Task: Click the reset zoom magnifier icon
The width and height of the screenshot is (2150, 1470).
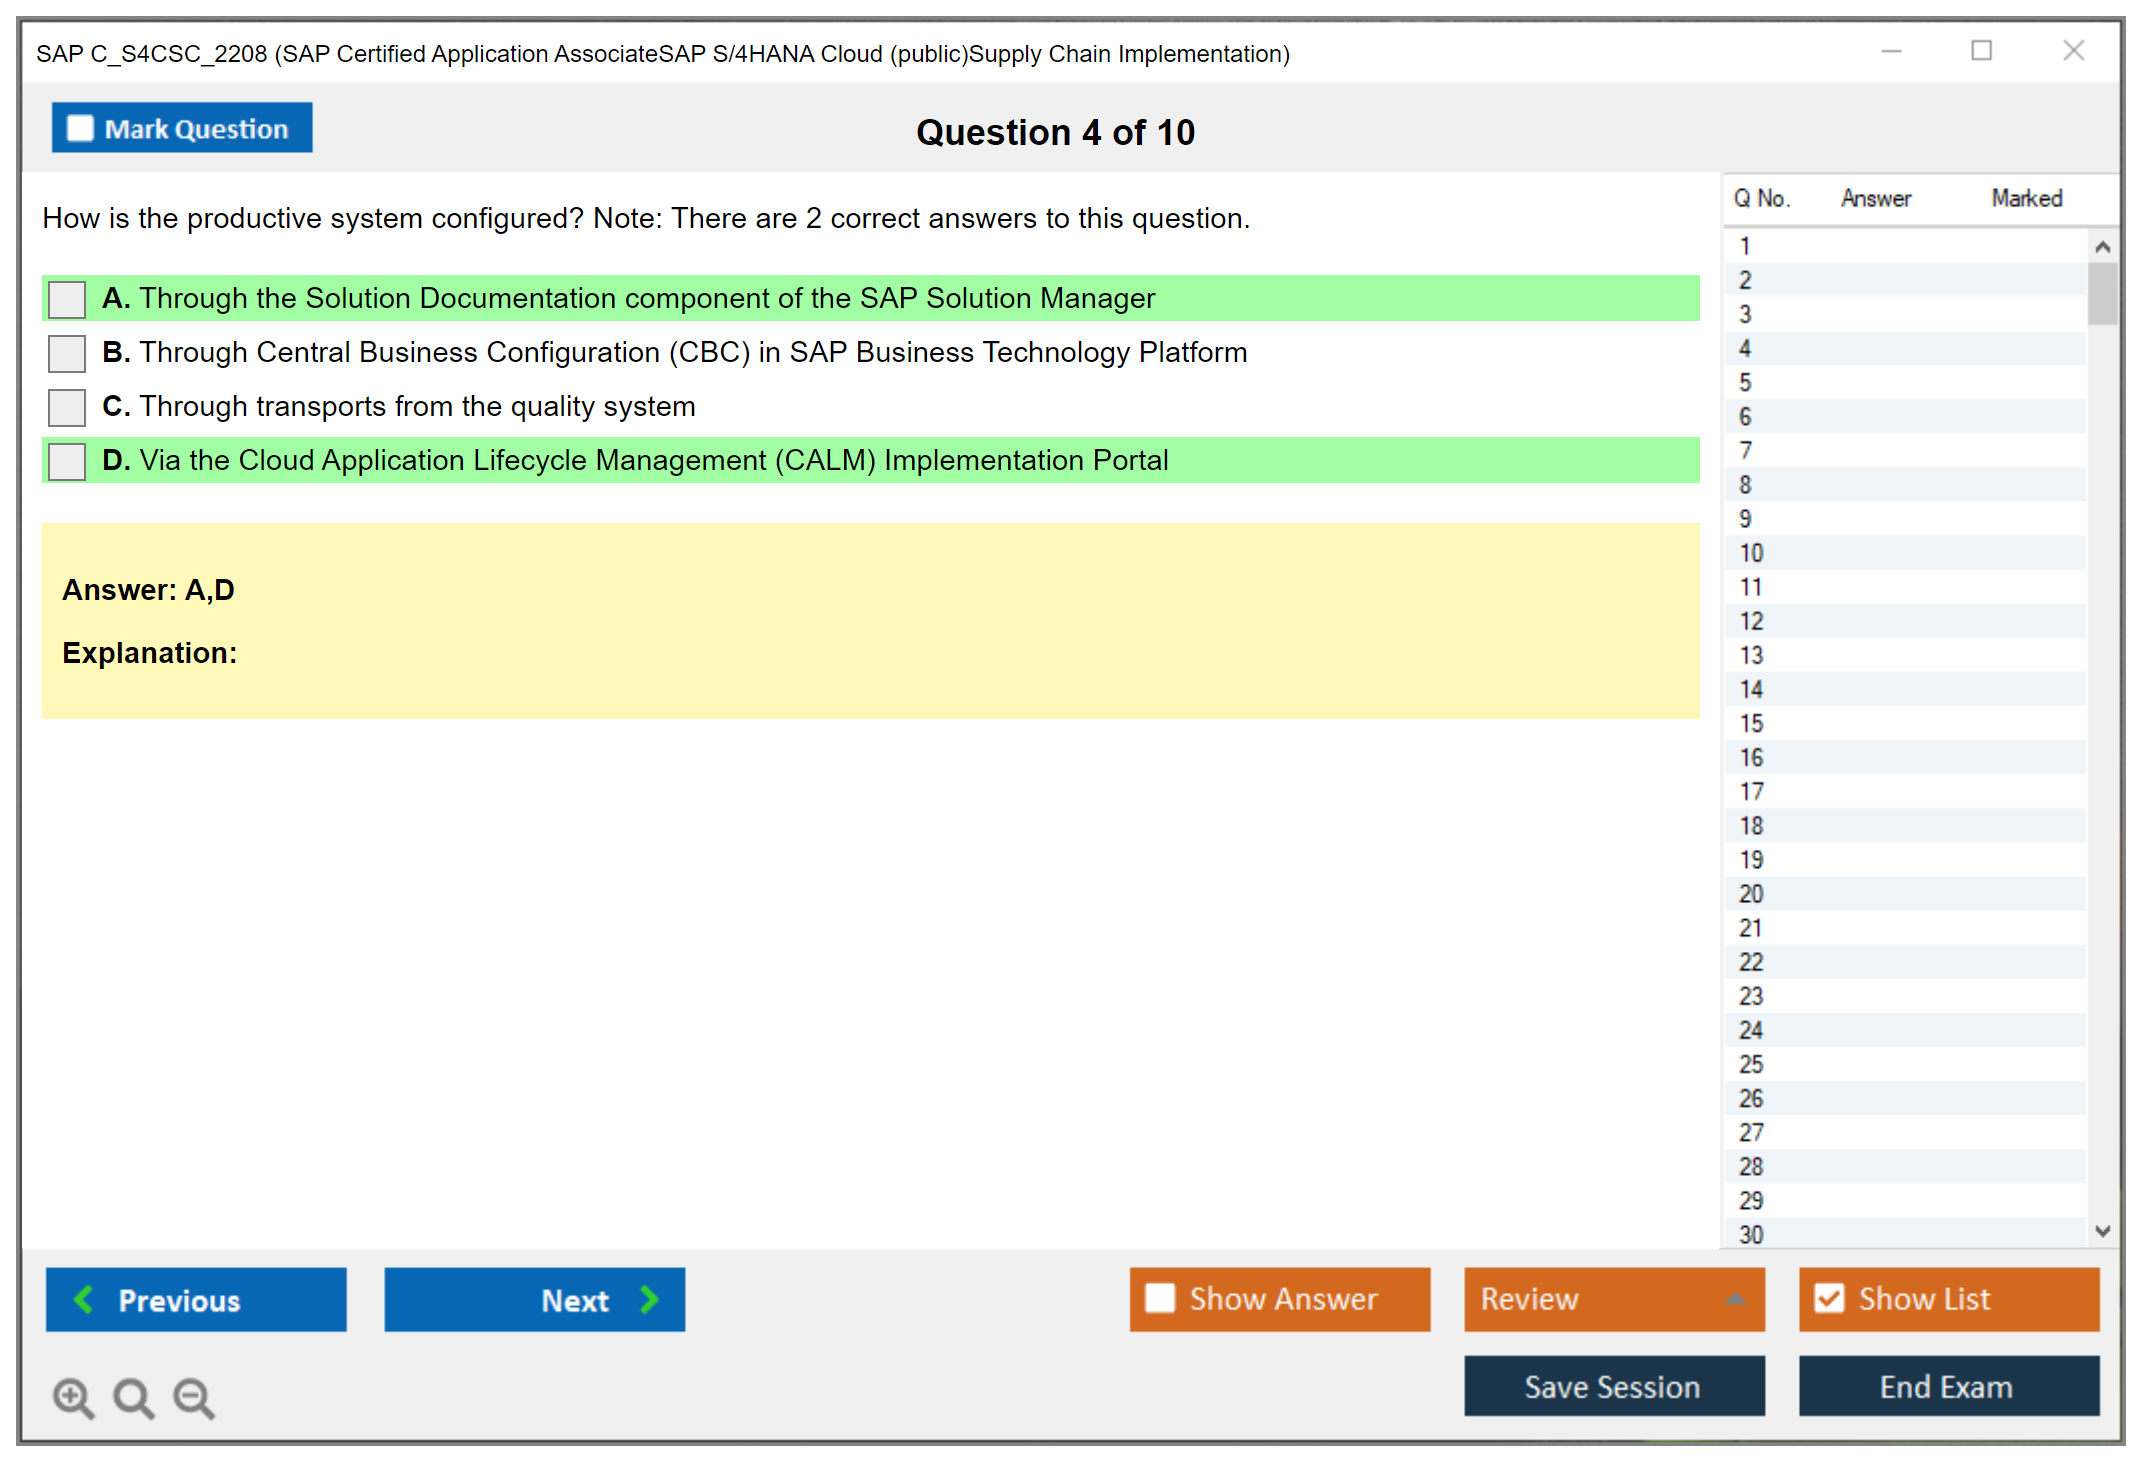Action: coord(132,1396)
